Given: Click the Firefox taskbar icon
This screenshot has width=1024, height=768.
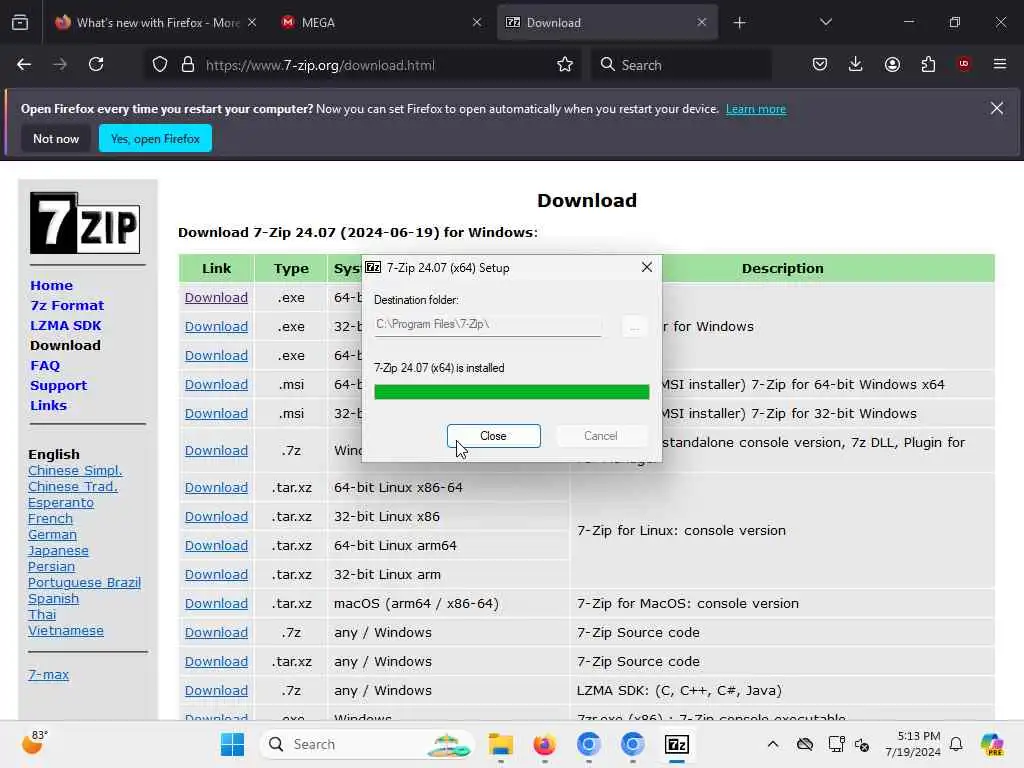Looking at the screenshot, I should pyautogui.click(x=545, y=744).
